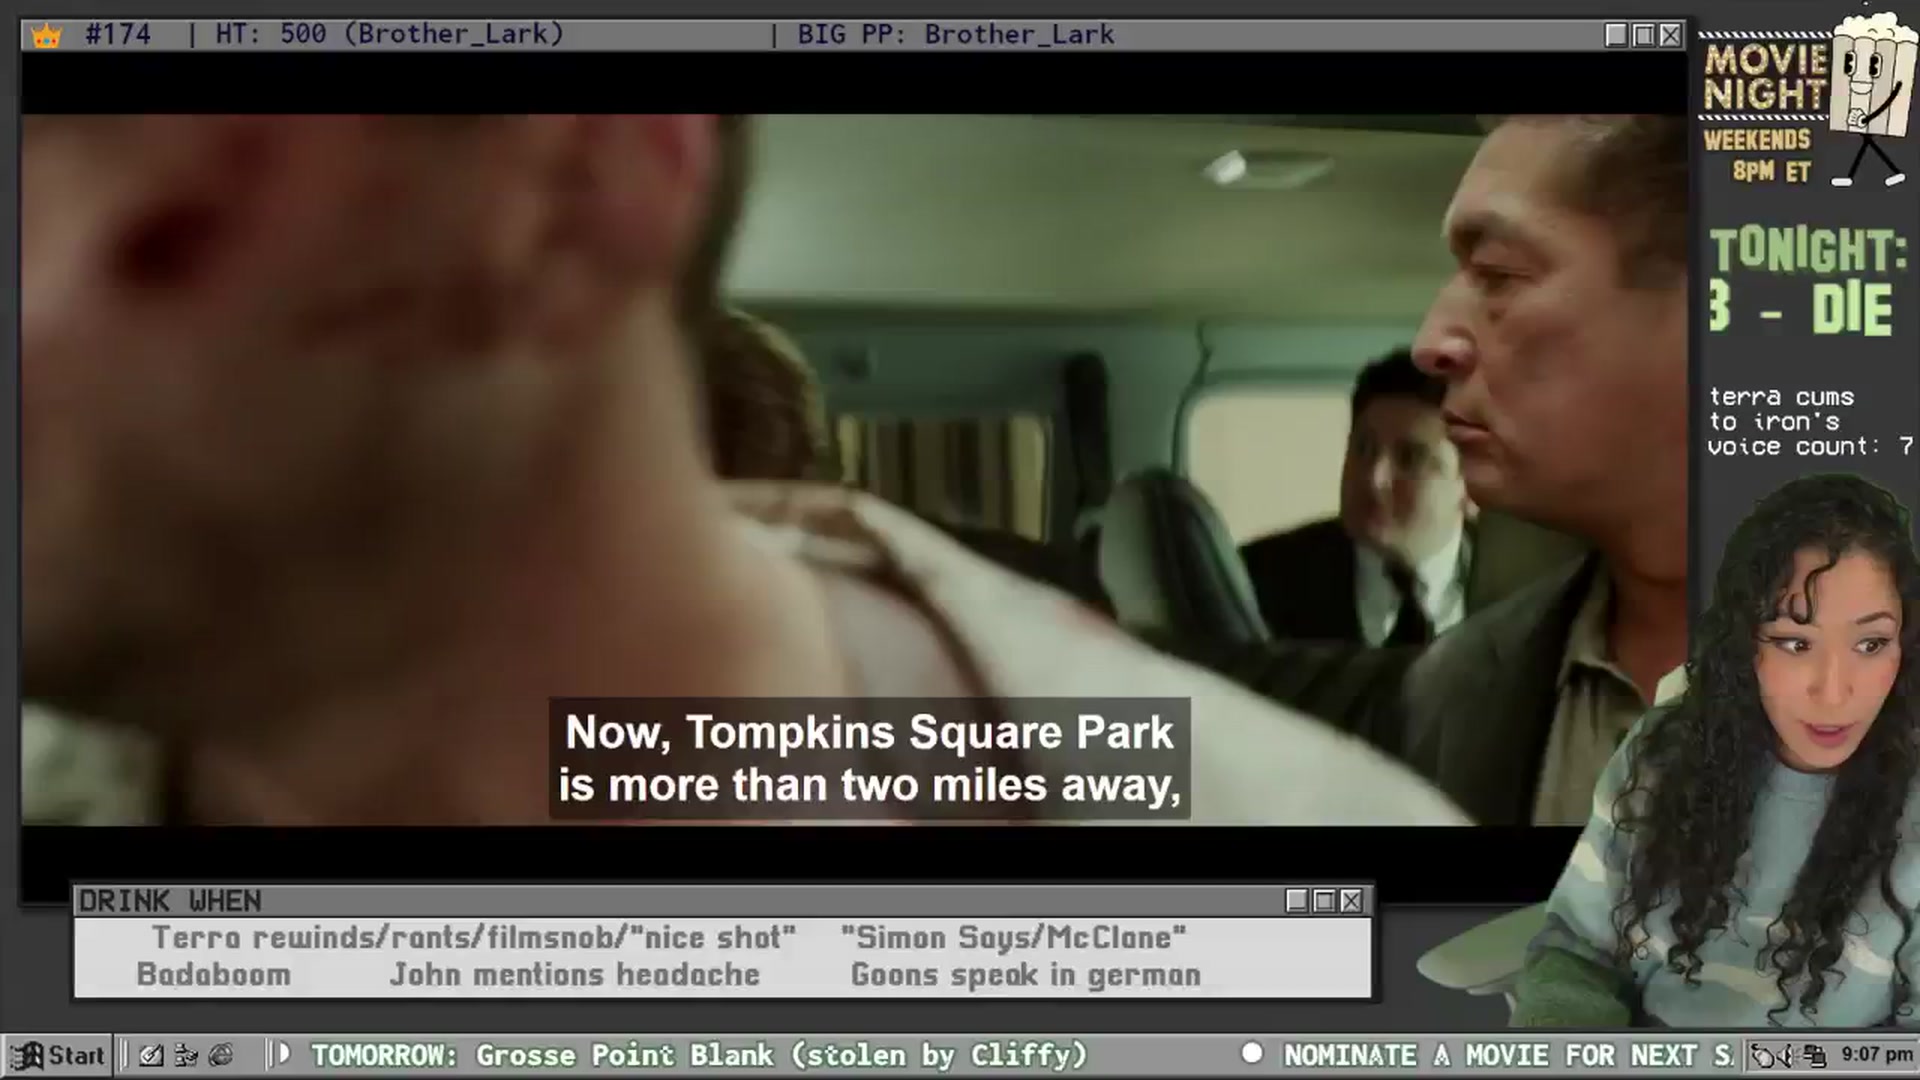
Task: Click the "TOMORROW: Grosse Point Blank" ticker
Action: 699,1055
